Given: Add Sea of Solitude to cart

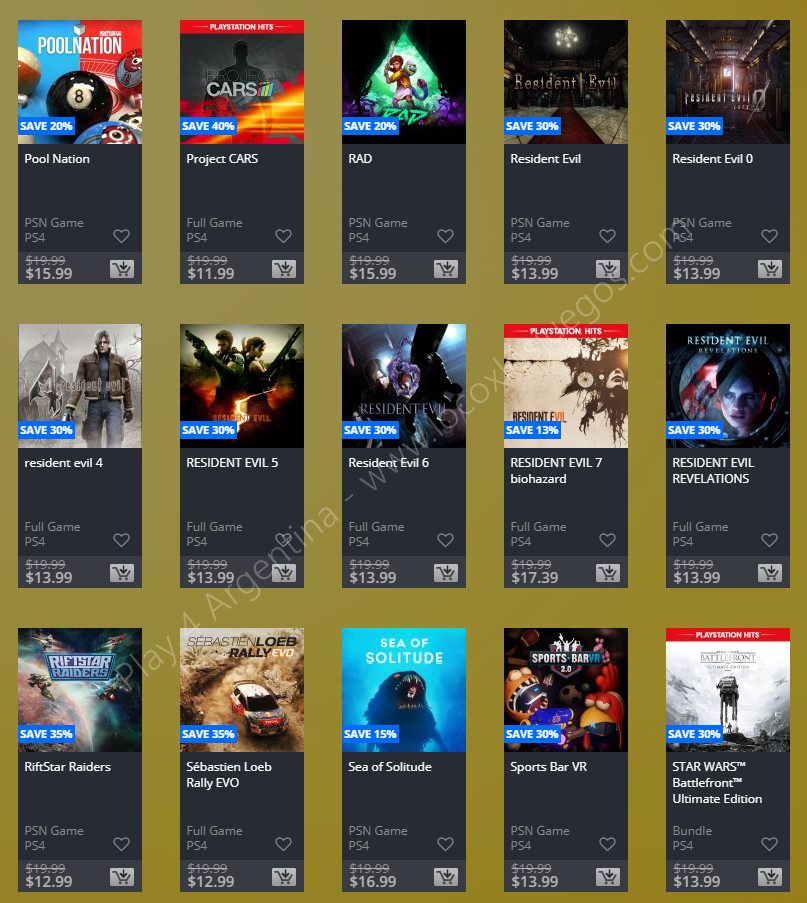Looking at the screenshot, I should click(x=446, y=877).
